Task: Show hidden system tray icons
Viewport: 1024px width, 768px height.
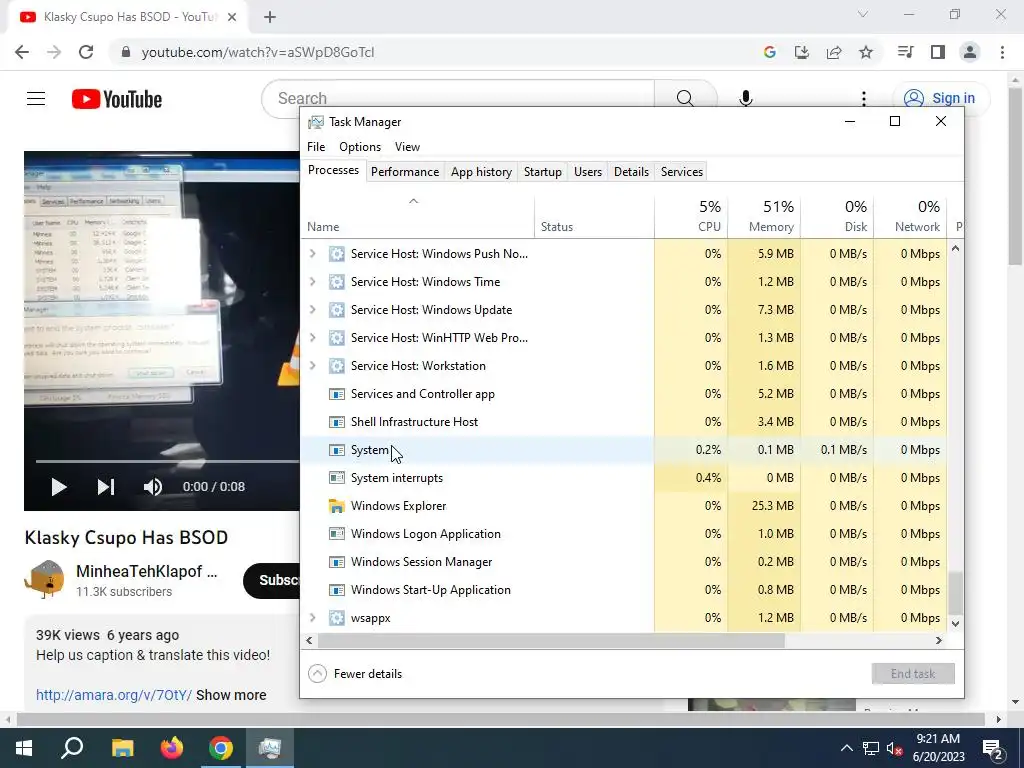Action: point(846,748)
